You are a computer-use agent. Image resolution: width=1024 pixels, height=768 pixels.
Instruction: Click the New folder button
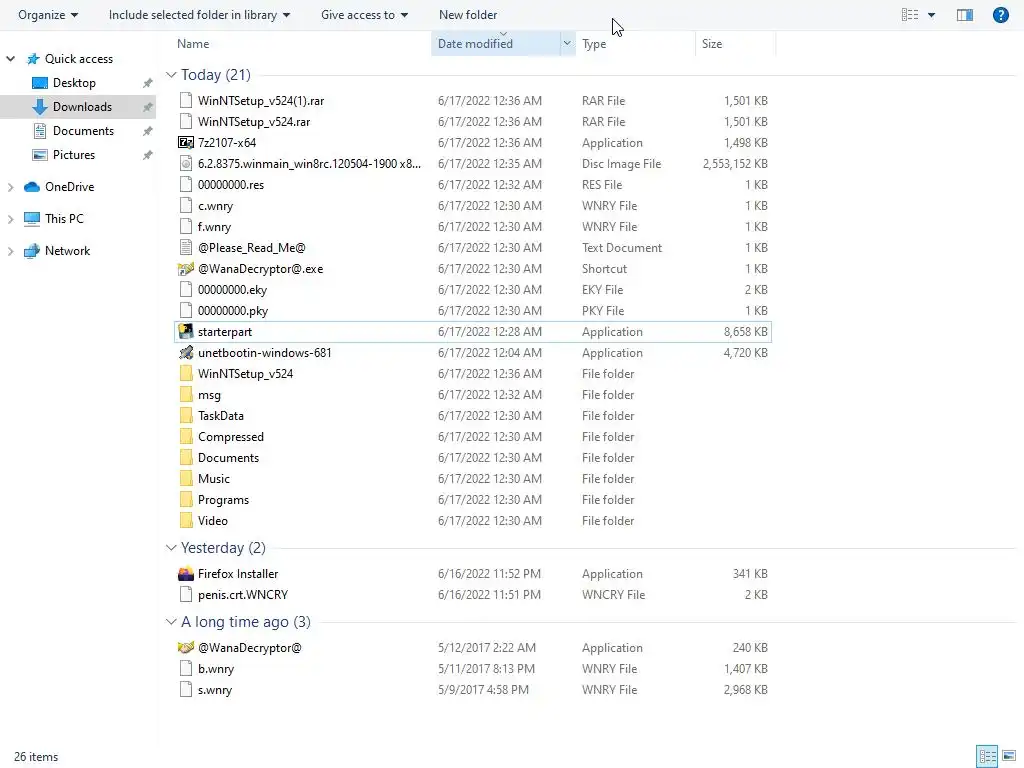tap(468, 14)
